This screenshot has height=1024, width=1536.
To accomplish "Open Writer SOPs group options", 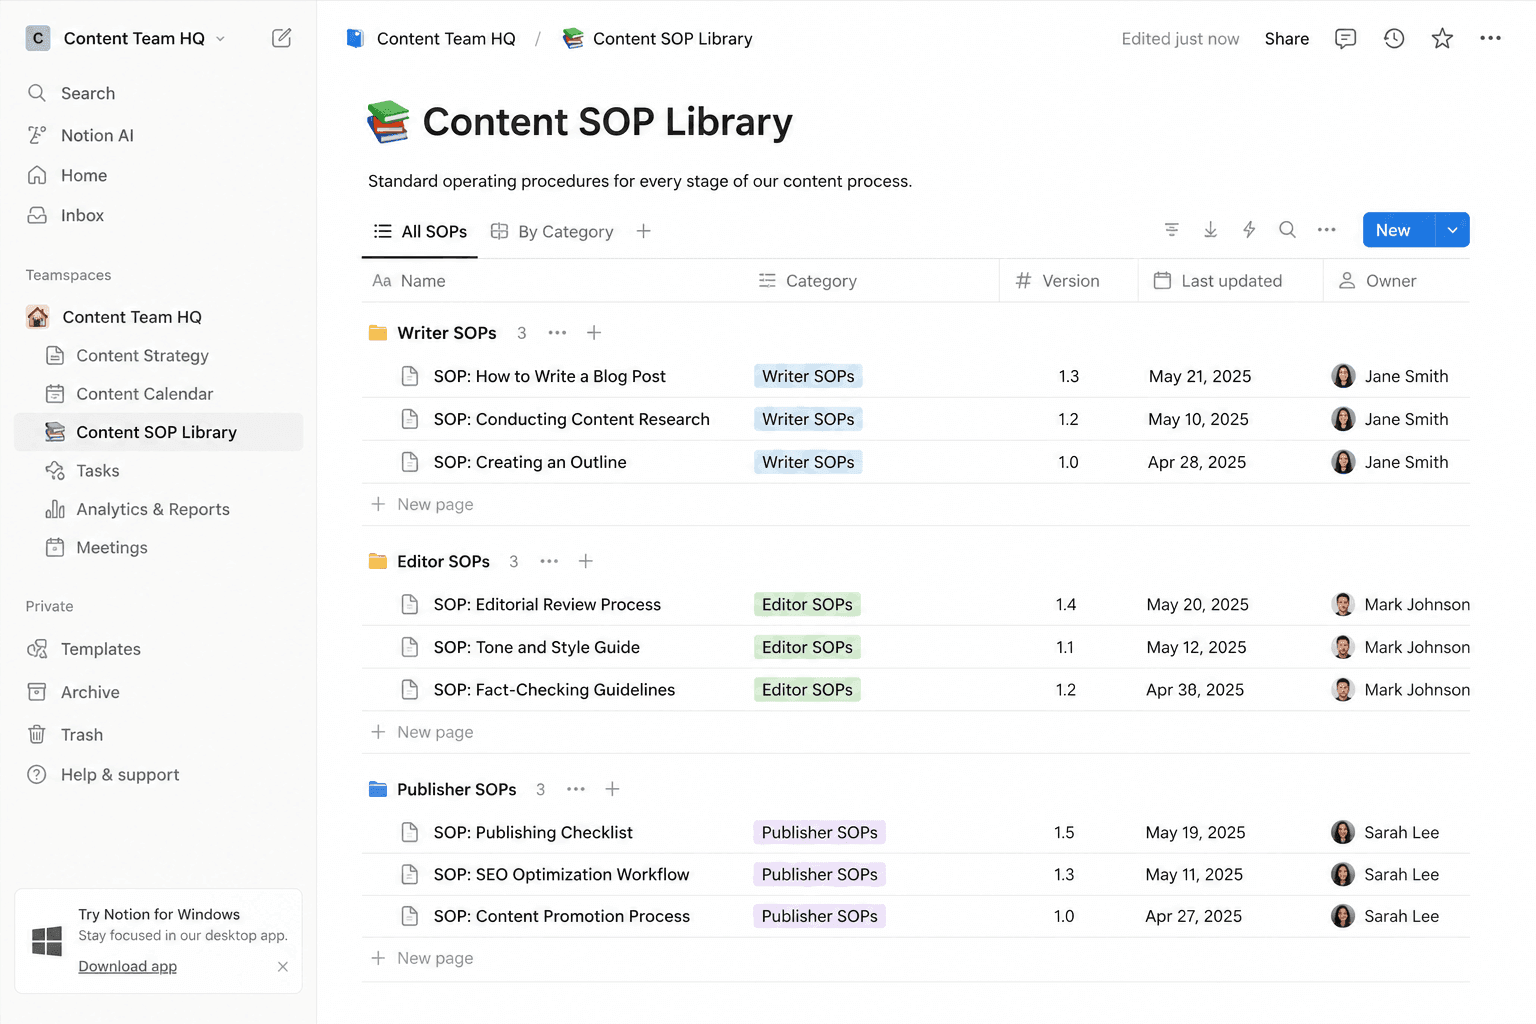I will 557,333.
